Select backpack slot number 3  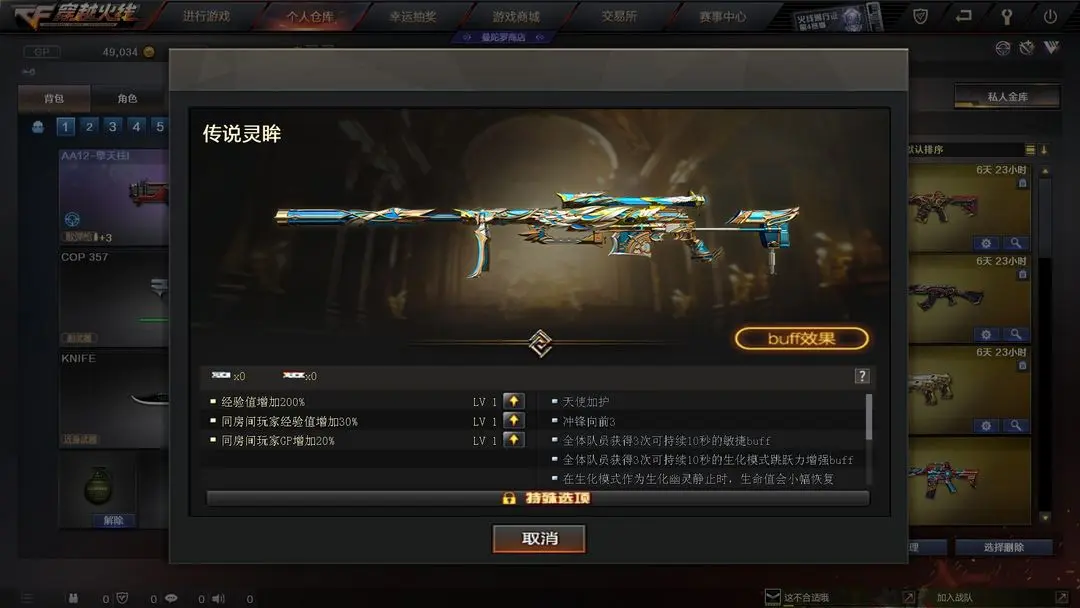112,126
